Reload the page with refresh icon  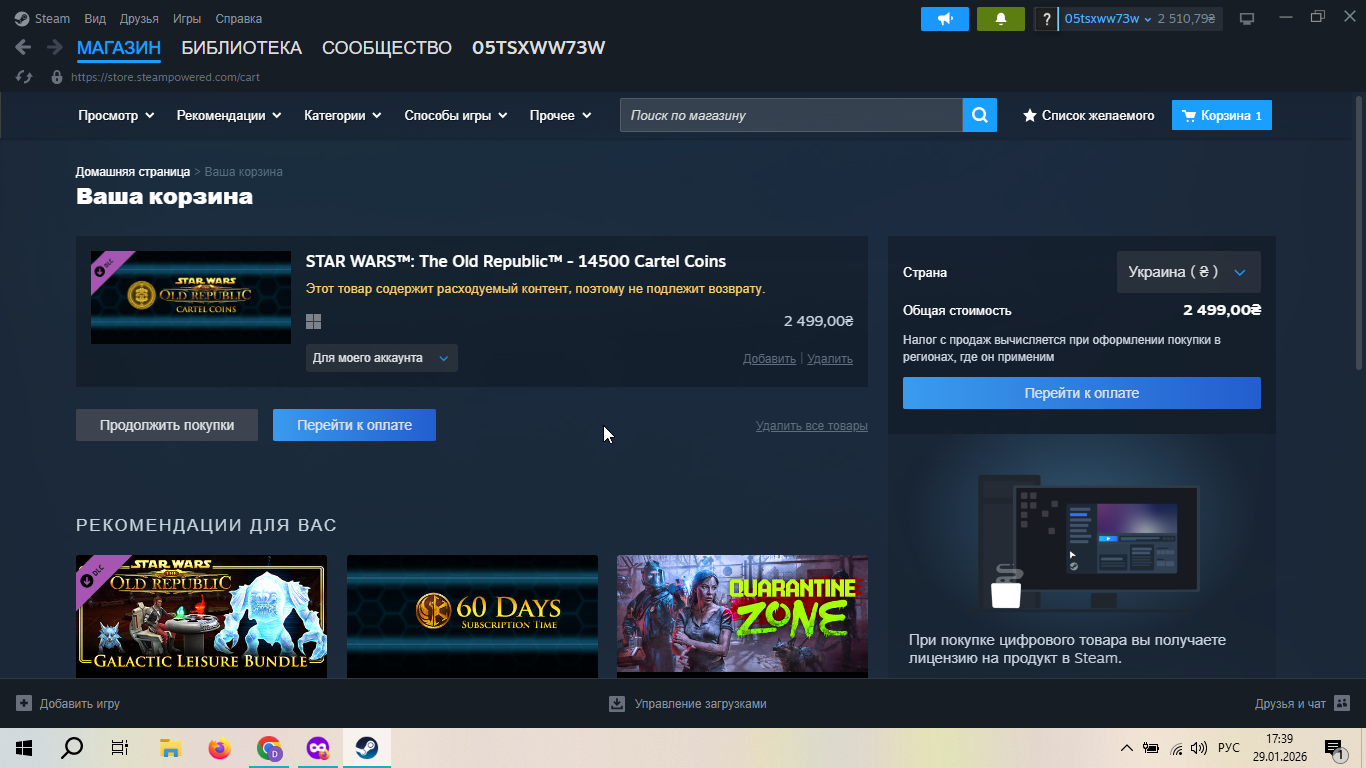tap(25, 77)
